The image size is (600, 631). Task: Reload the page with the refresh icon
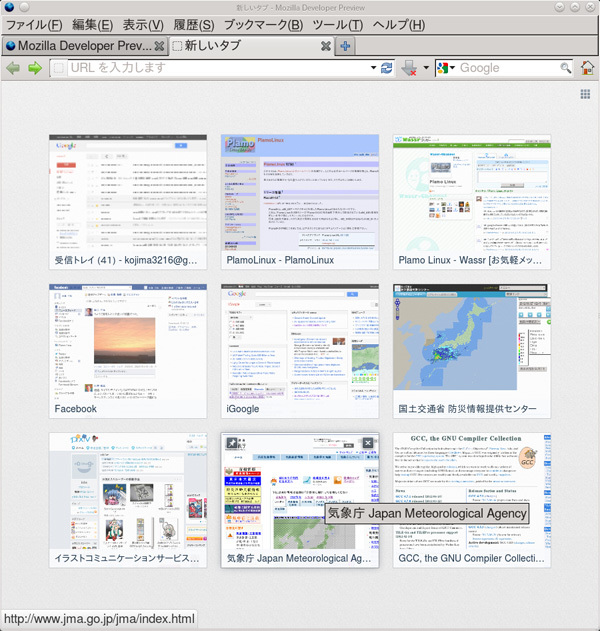point(387,68)
